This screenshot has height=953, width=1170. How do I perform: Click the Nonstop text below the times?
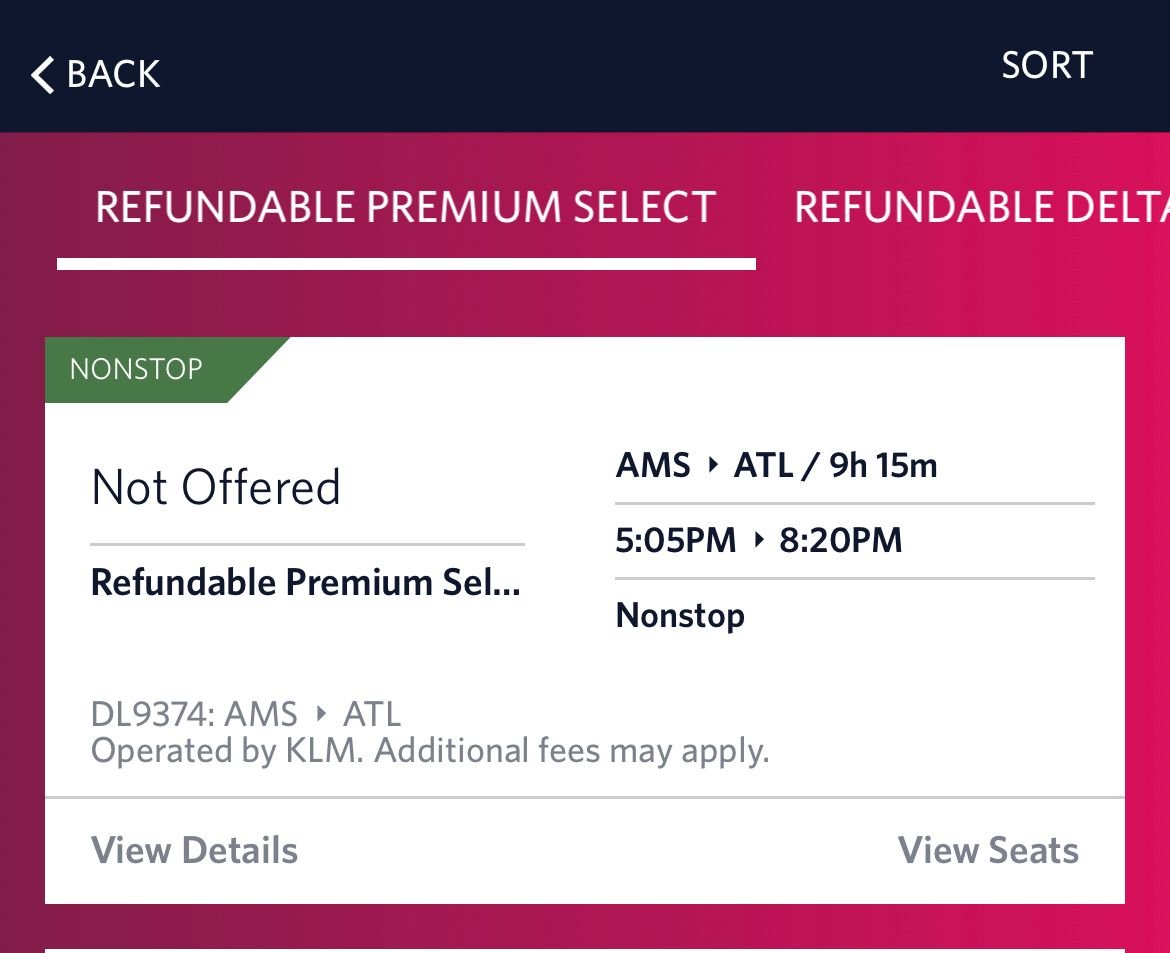point(680,615)
